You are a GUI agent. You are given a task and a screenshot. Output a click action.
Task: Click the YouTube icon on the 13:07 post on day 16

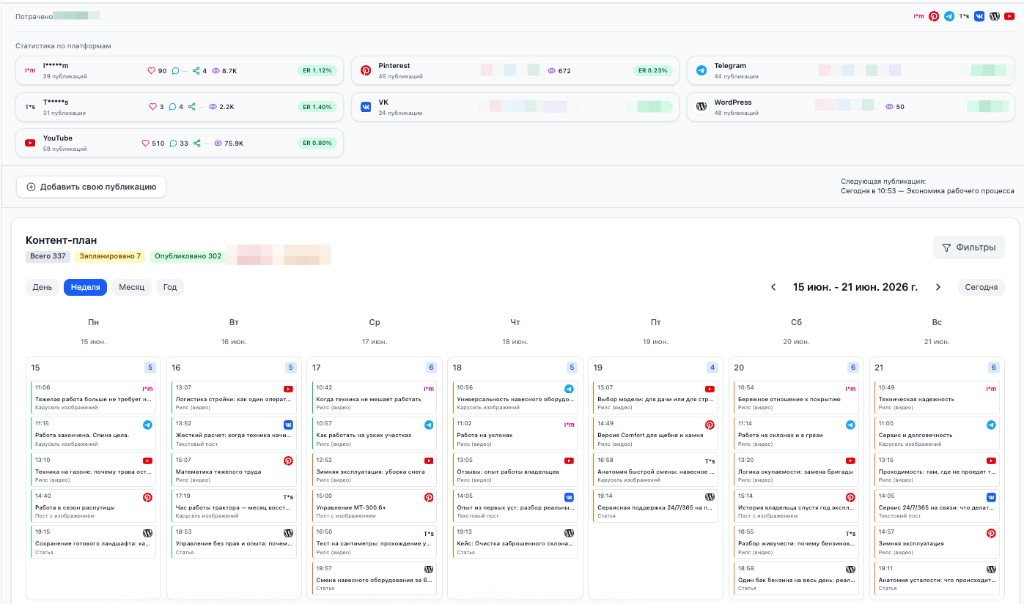288,389
